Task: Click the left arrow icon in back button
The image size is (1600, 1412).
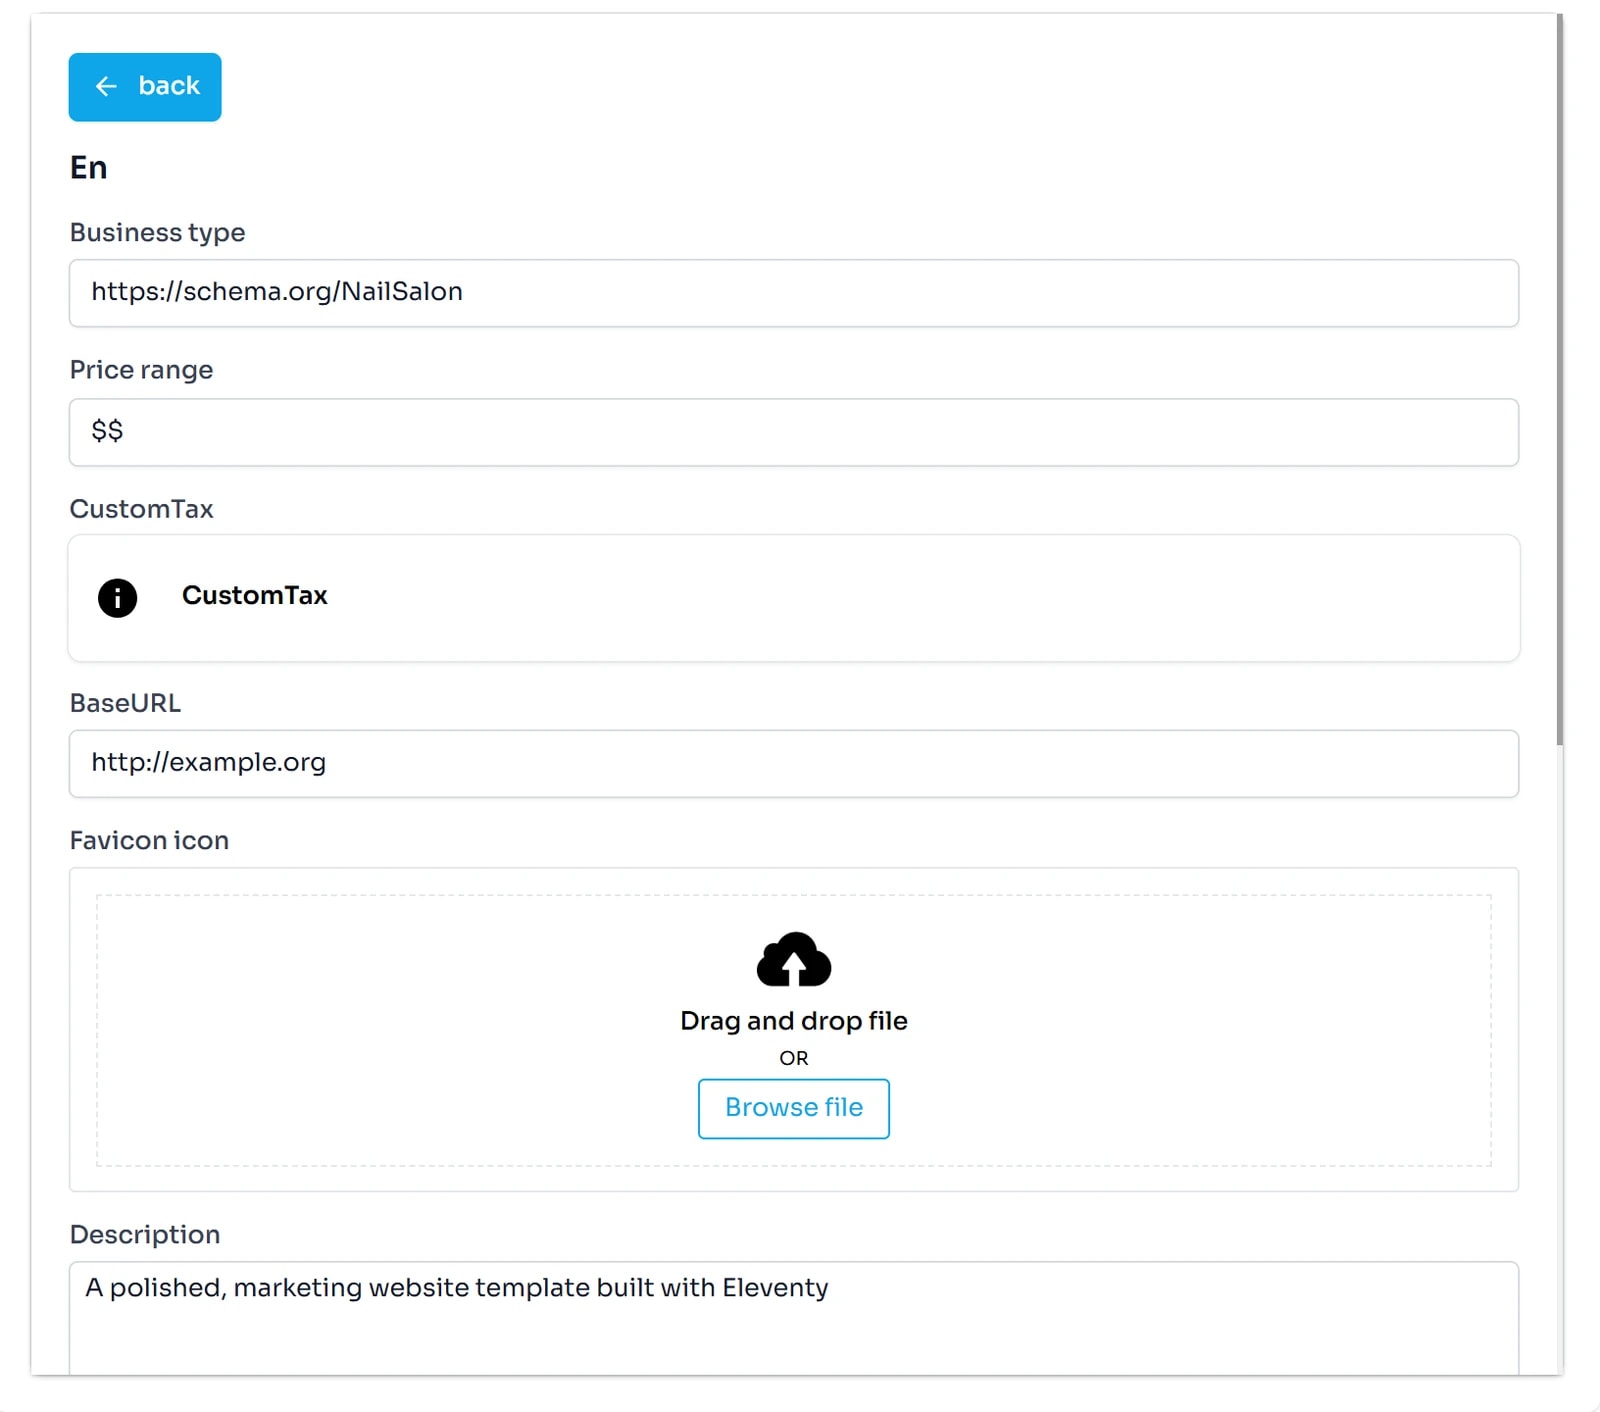Action: (x=106, y=87)
